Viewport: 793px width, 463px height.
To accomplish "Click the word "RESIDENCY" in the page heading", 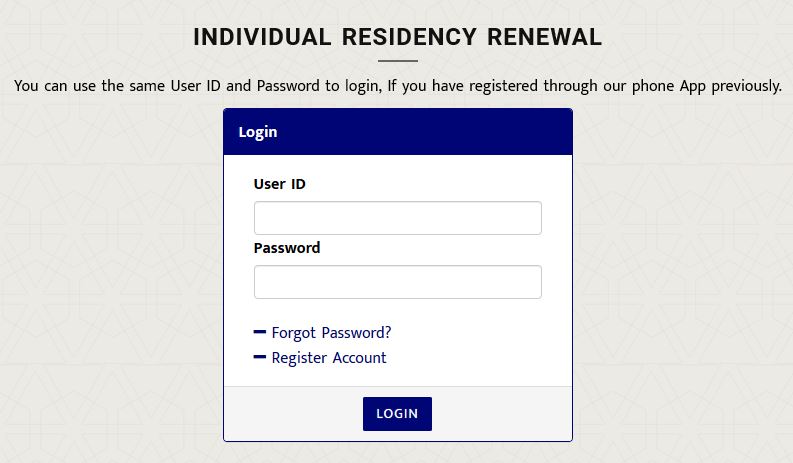I will (x=409, y=37).
